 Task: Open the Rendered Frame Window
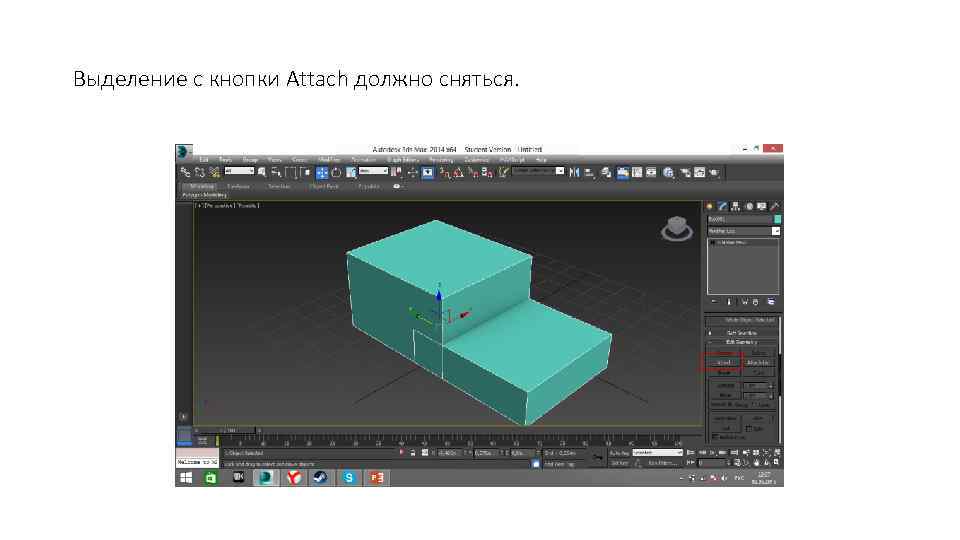pos(699,173)
